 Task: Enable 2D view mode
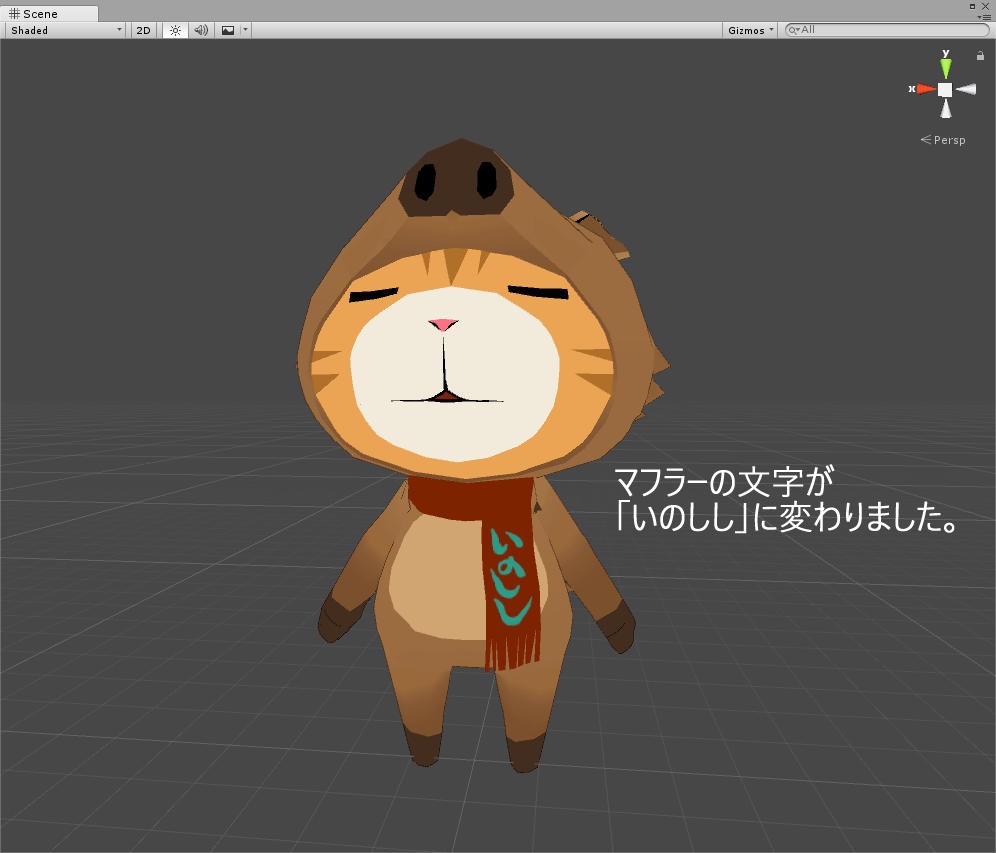pos(143,30)
